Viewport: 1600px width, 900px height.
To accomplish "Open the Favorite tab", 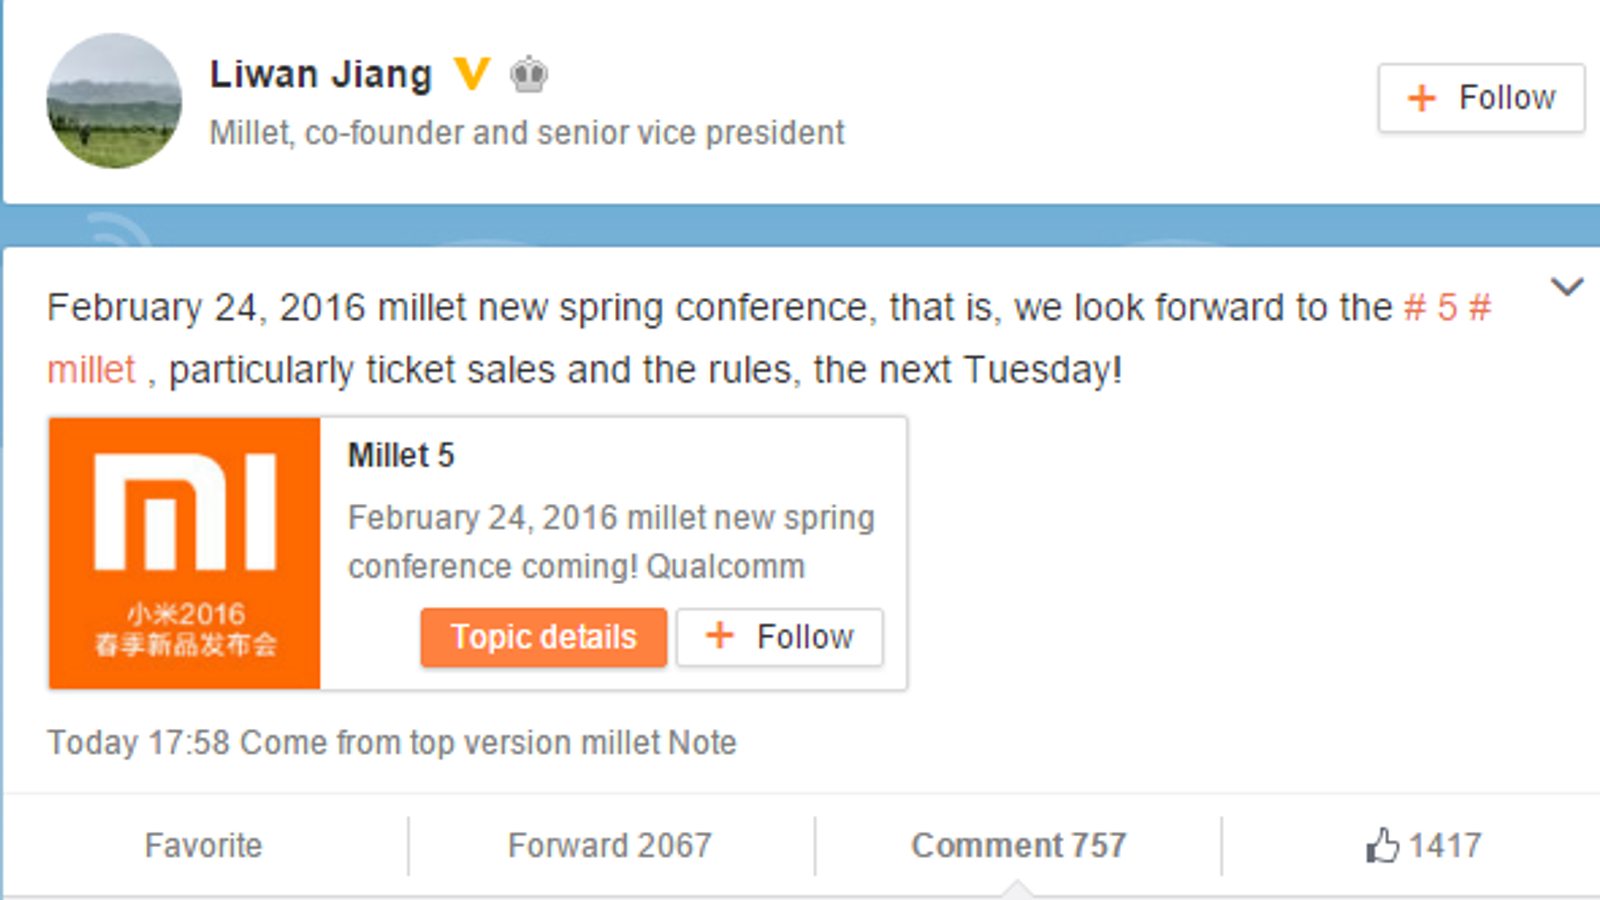I will tap(203, 845).
